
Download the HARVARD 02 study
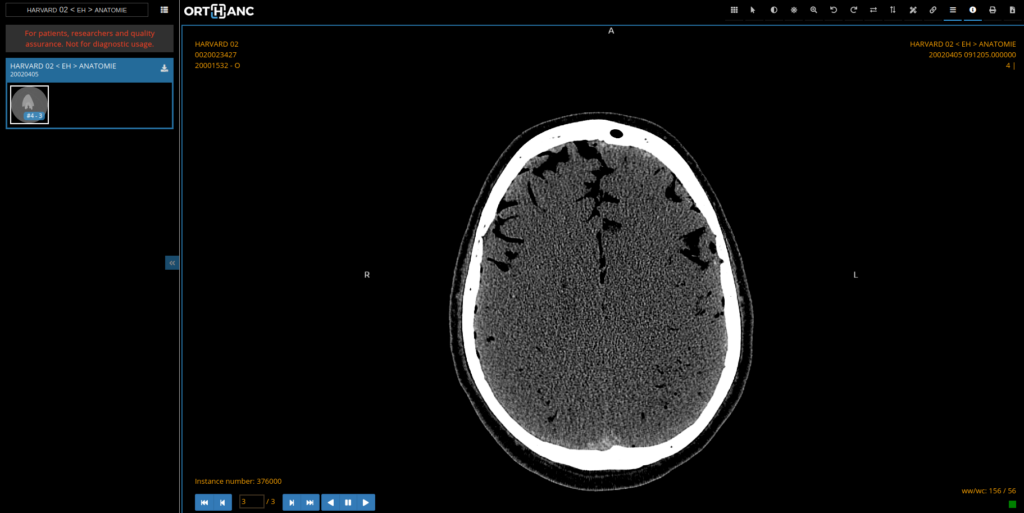[x=164, y=69]
